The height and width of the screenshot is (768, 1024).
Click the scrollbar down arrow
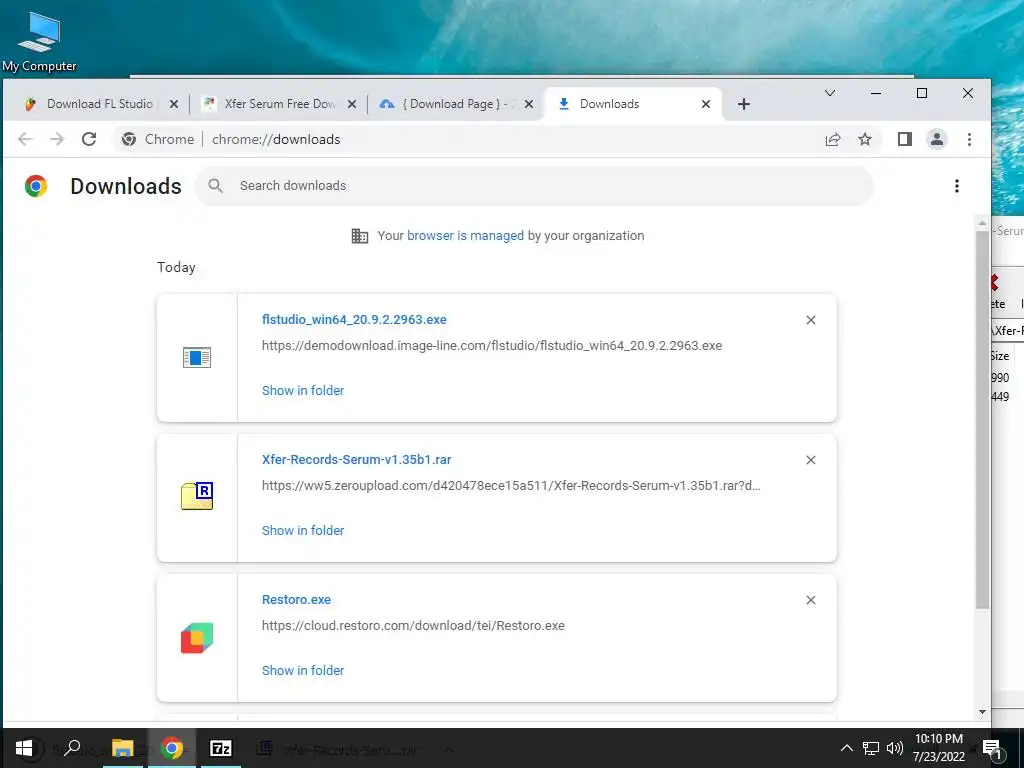tap(982, 712)
